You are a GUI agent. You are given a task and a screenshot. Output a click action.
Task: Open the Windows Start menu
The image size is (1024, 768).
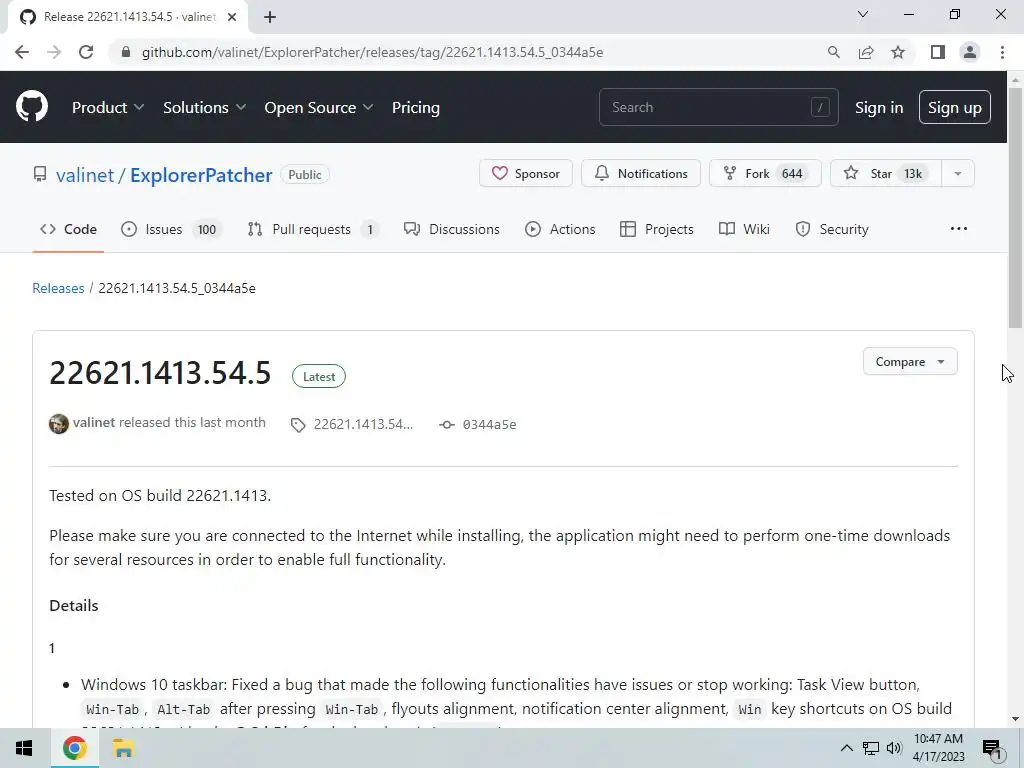[24, 748]
